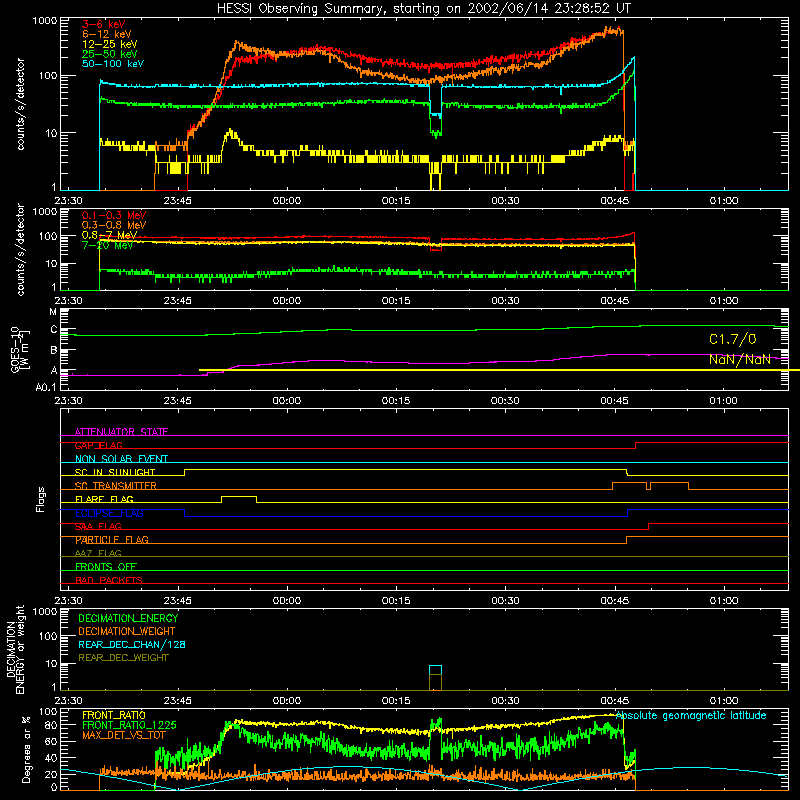Click the 50-100 keV legend label
The height and width of the screenshot is (800, 800).
(x=113, y=64)
